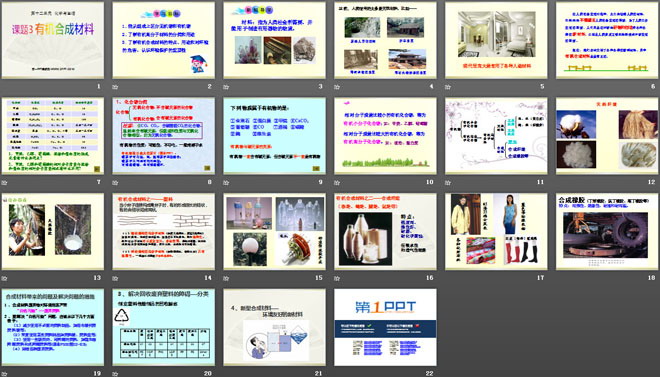660x377 pixels.
Task: Click animation star icon under slide 4
Action: [x=337, y=87]
